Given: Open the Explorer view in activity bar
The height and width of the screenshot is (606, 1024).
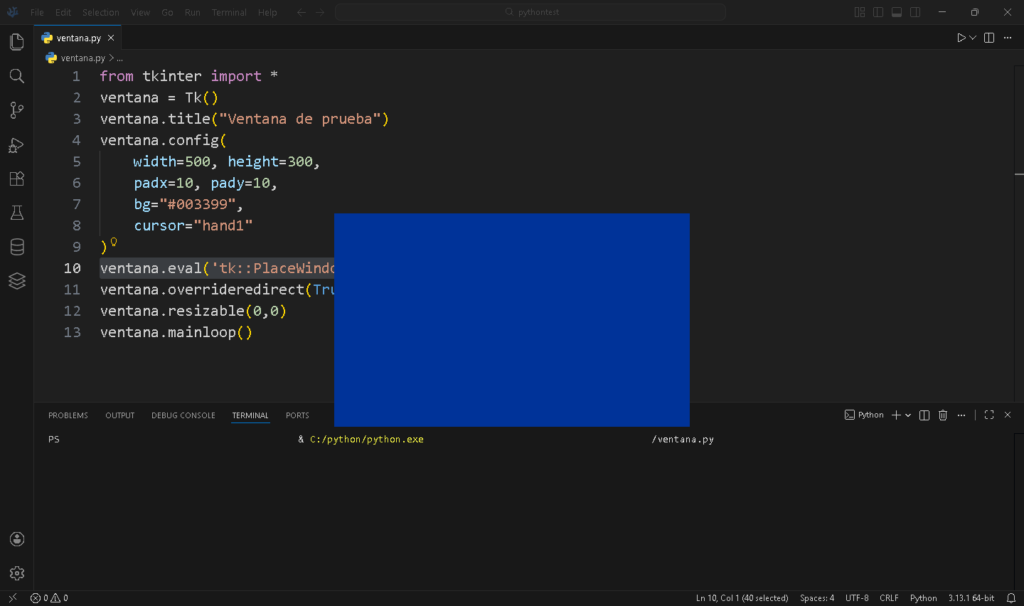Looking at the screenshot, I should pos(17,42).
